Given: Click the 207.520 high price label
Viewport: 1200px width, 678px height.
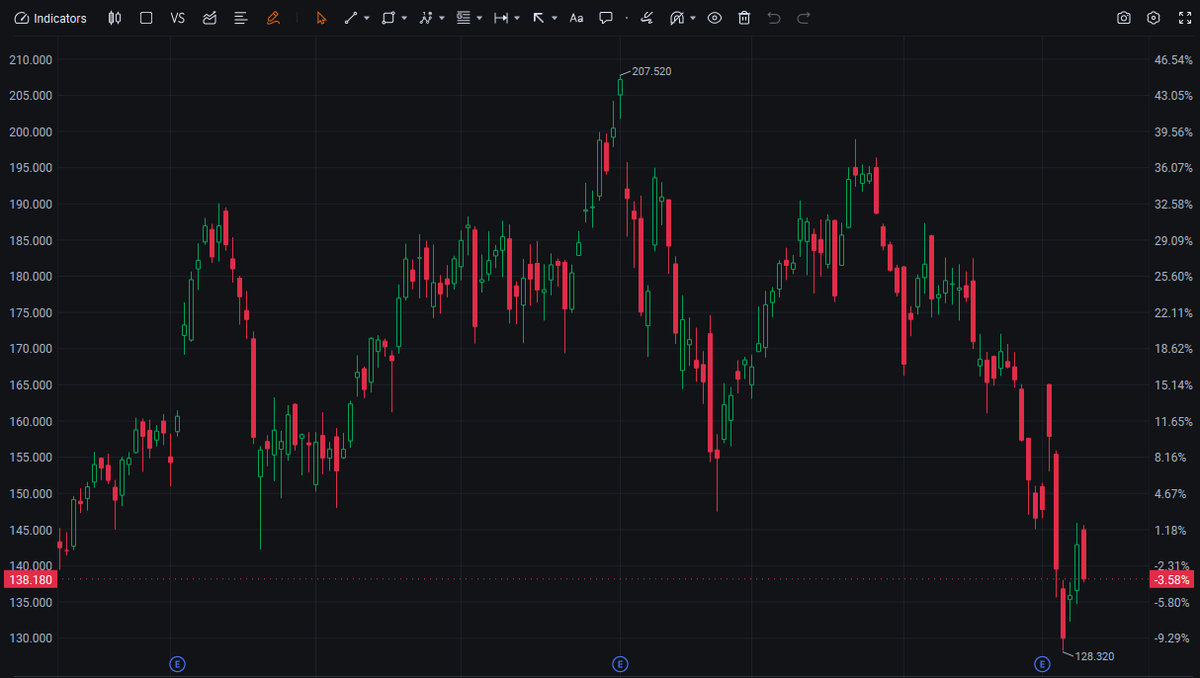Looking at the screenshot, I should coord(652,72).
